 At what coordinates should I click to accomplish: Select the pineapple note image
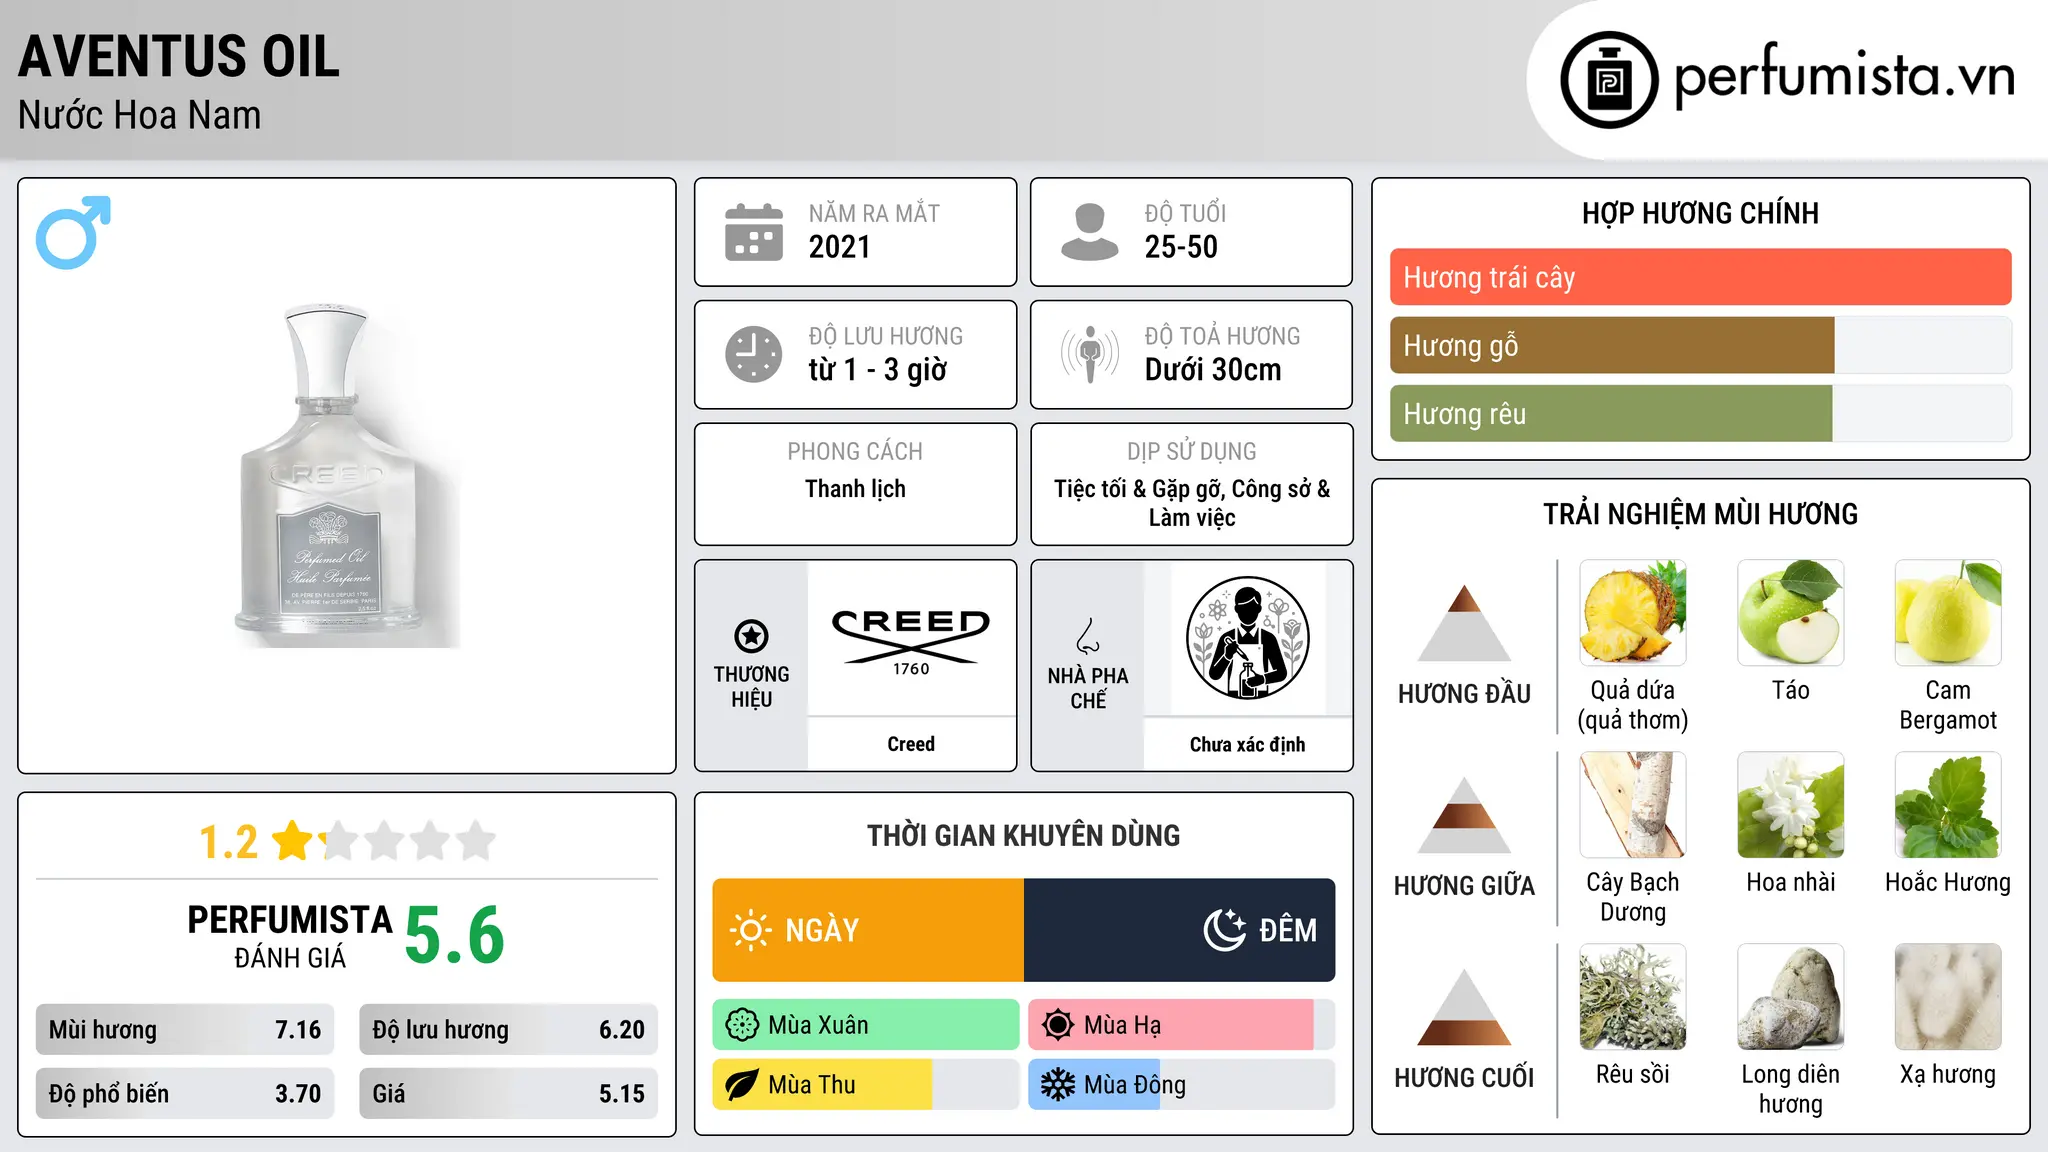(x=1633, y=612)
